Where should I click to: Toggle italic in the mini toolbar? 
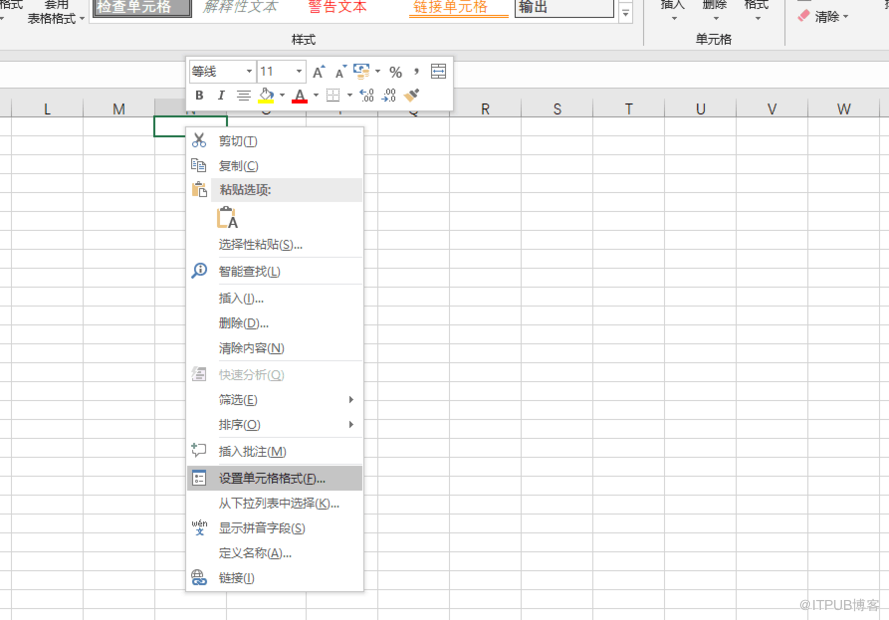tap(221, 96)
